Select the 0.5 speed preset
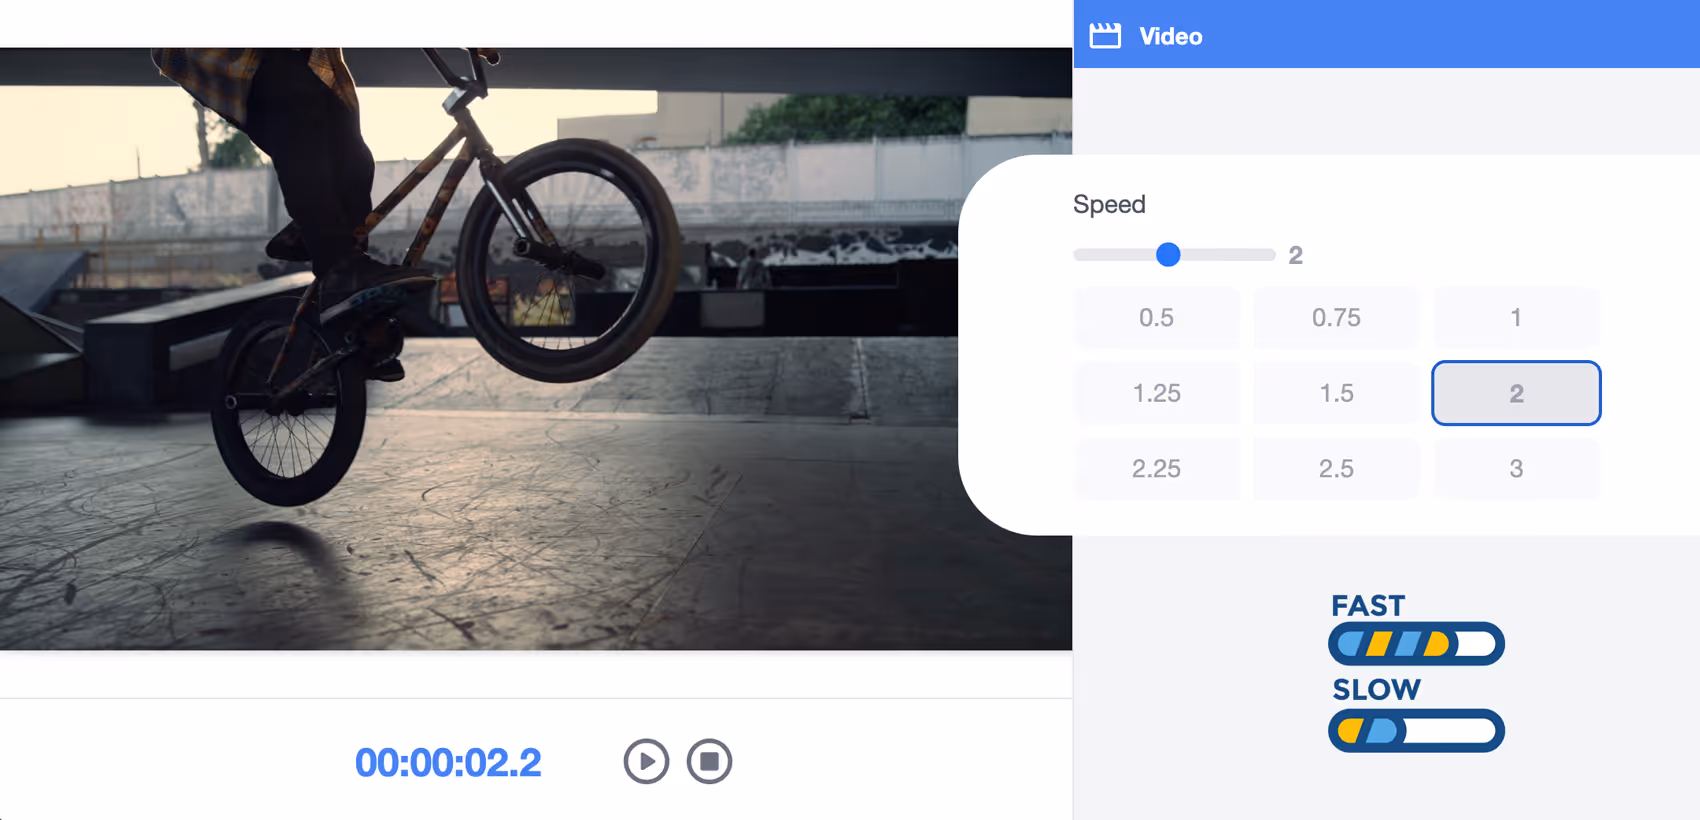 (1156, 318)
